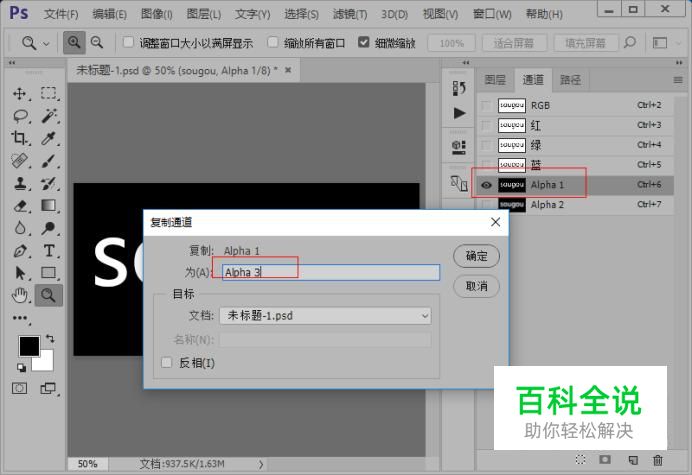Click the name field containing Alpha 3
This screenshot has height=475, width=692.
pyautogui.click(x=331, y=272)
